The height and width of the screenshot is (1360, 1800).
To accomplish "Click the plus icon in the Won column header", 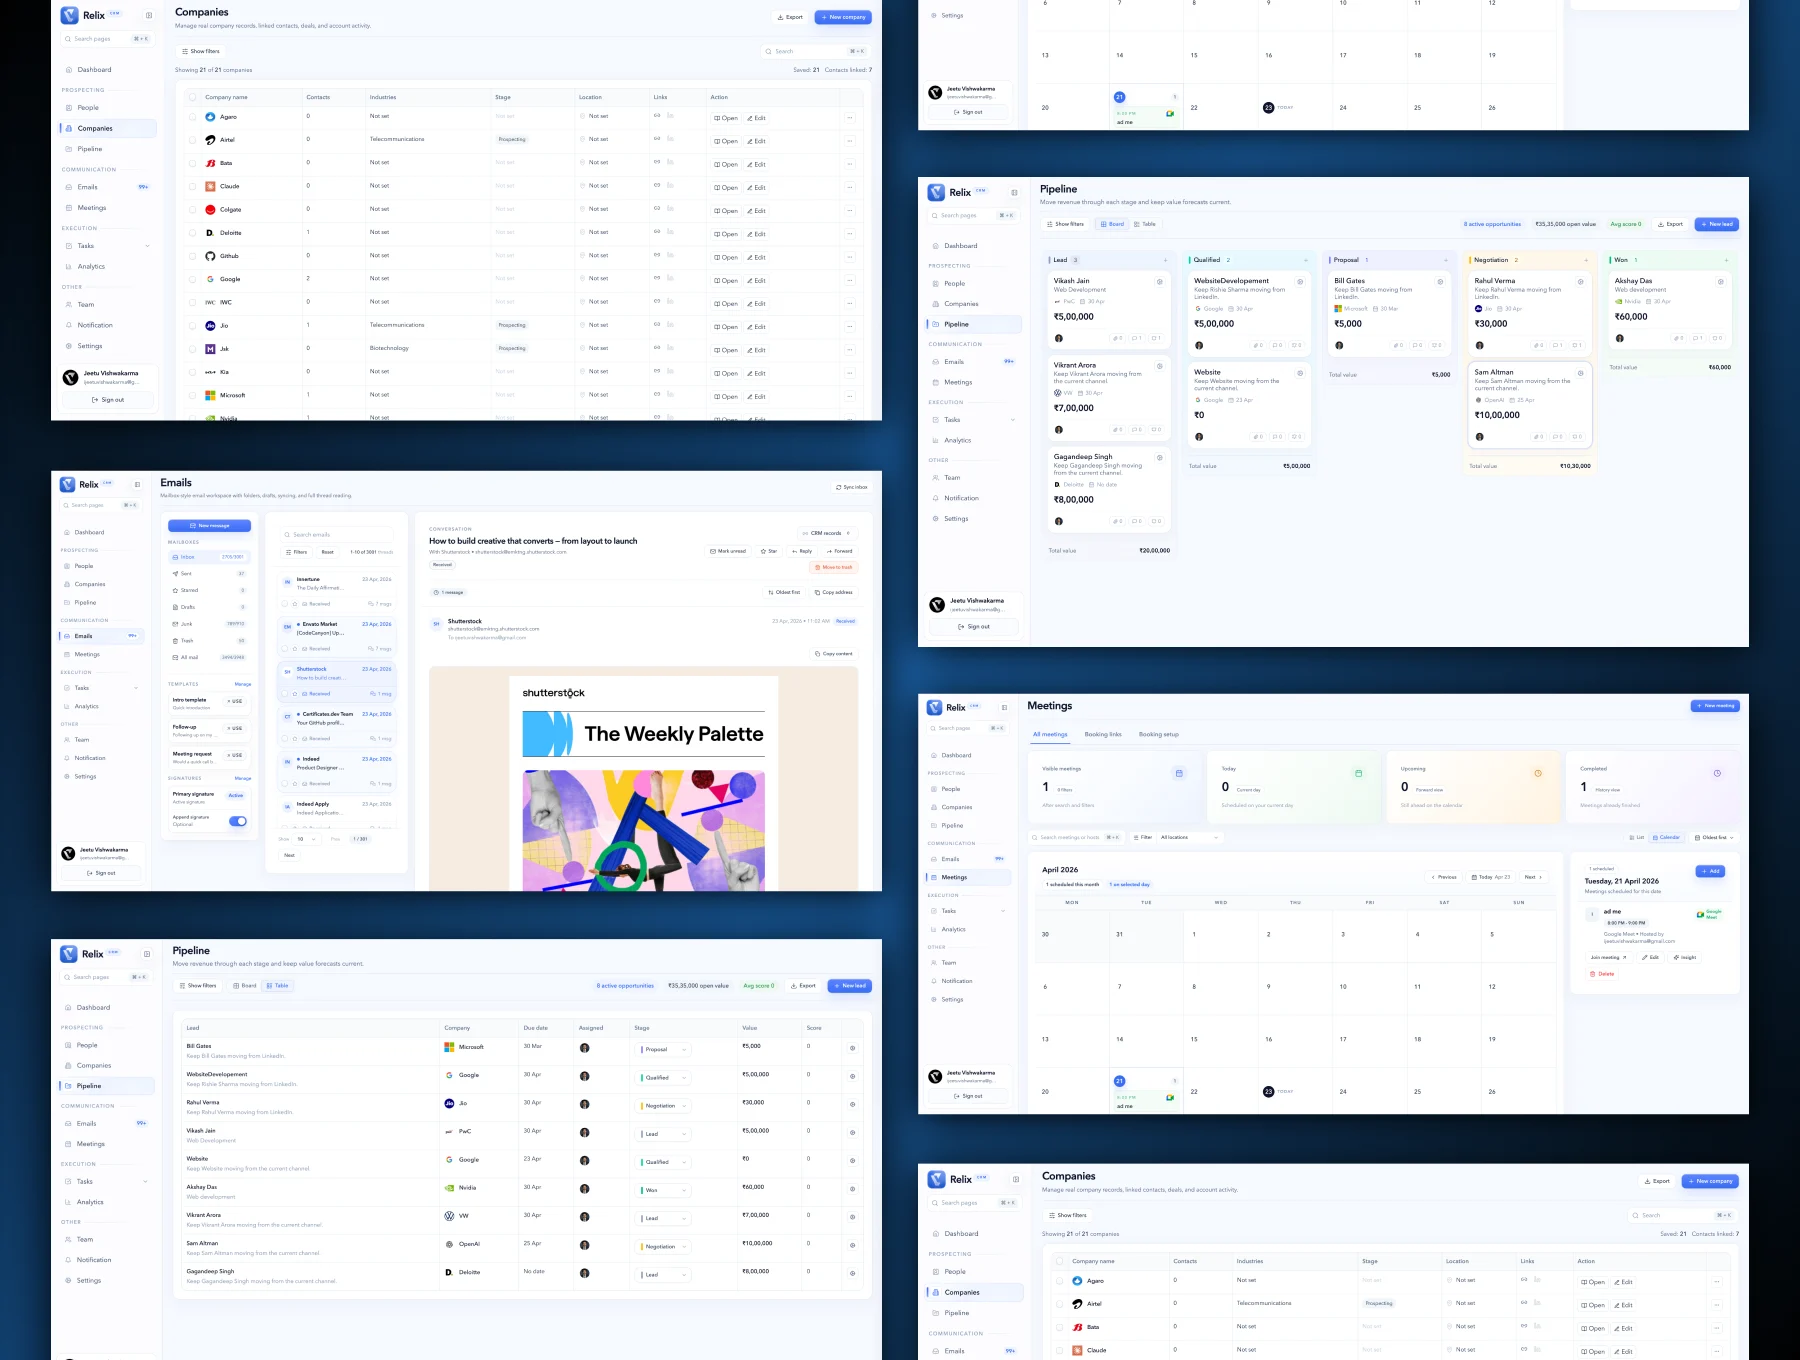I will point(1726,260).
